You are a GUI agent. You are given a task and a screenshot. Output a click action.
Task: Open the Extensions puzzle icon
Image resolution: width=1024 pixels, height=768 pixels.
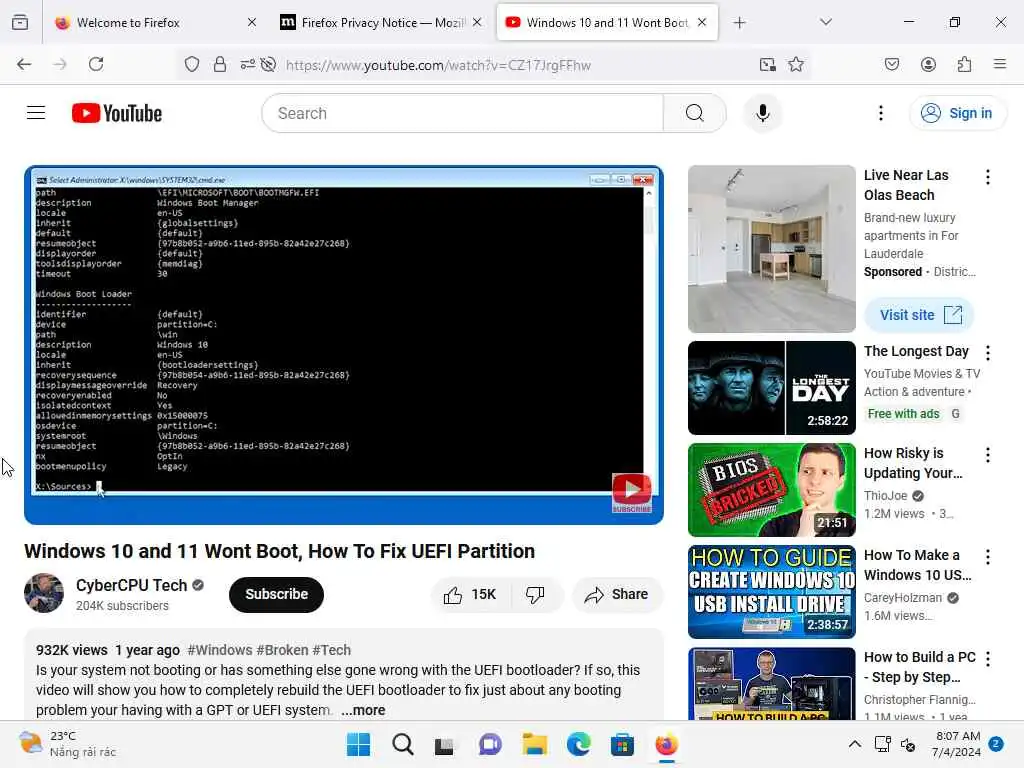pyautogui.click(x=965, y=64)
